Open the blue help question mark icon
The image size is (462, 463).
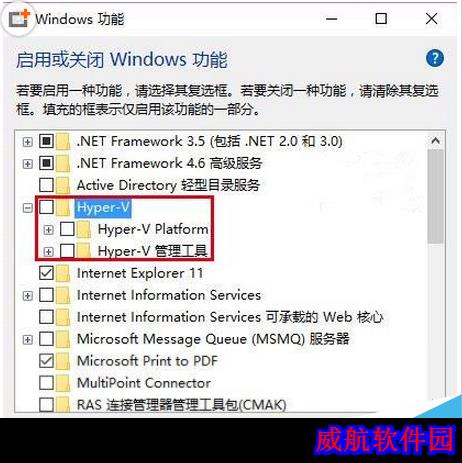(435, 59)
